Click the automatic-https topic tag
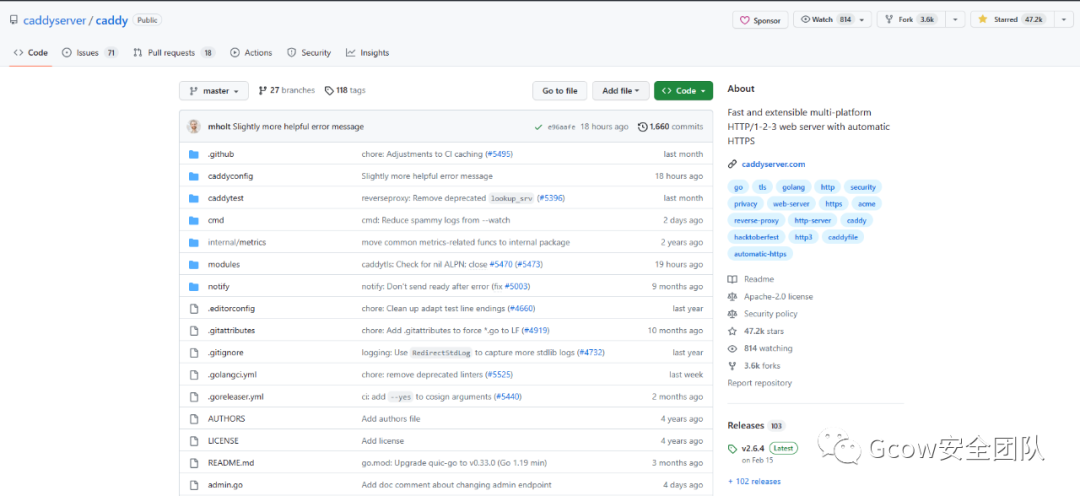 (760, 254)
